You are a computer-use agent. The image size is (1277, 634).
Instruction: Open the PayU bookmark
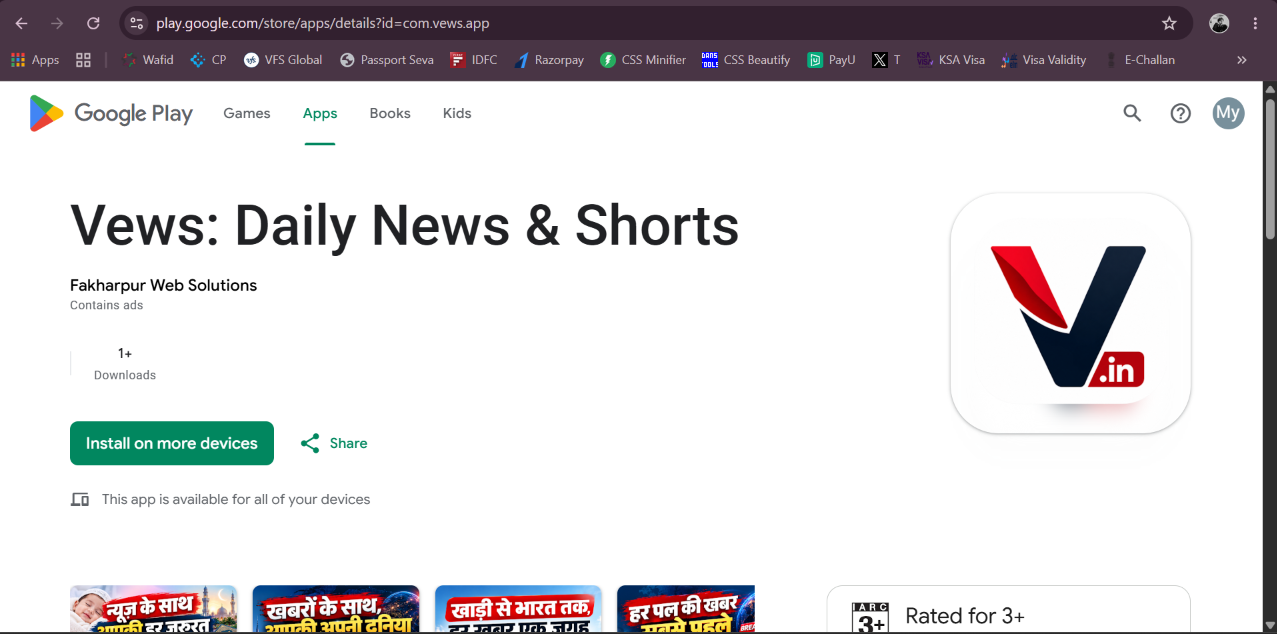coord(831,60)
